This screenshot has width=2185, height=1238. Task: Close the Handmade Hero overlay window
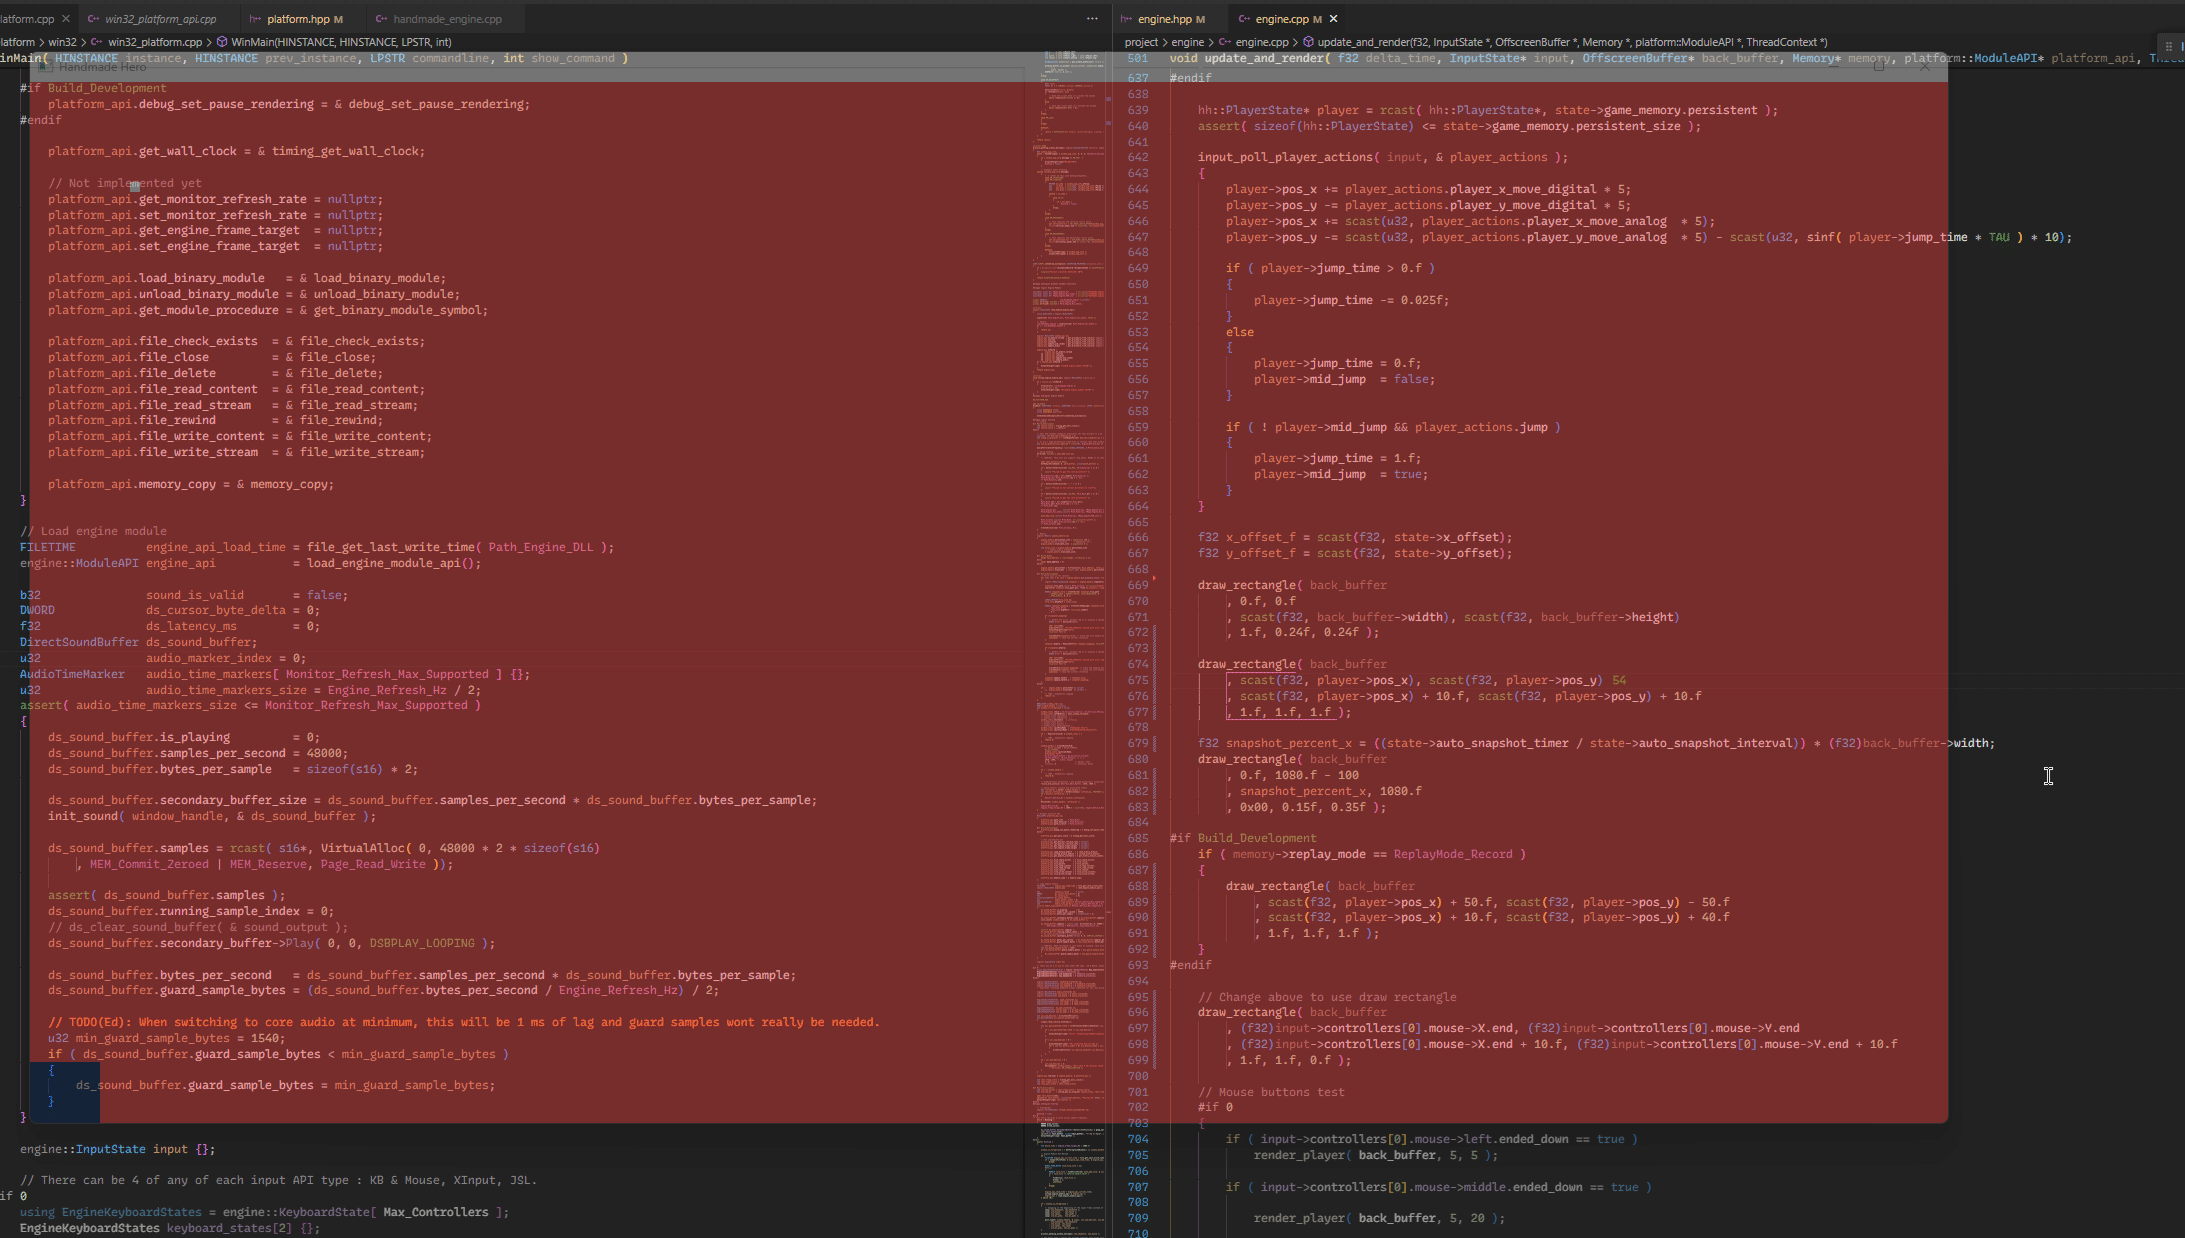(x=1924, y=67)
